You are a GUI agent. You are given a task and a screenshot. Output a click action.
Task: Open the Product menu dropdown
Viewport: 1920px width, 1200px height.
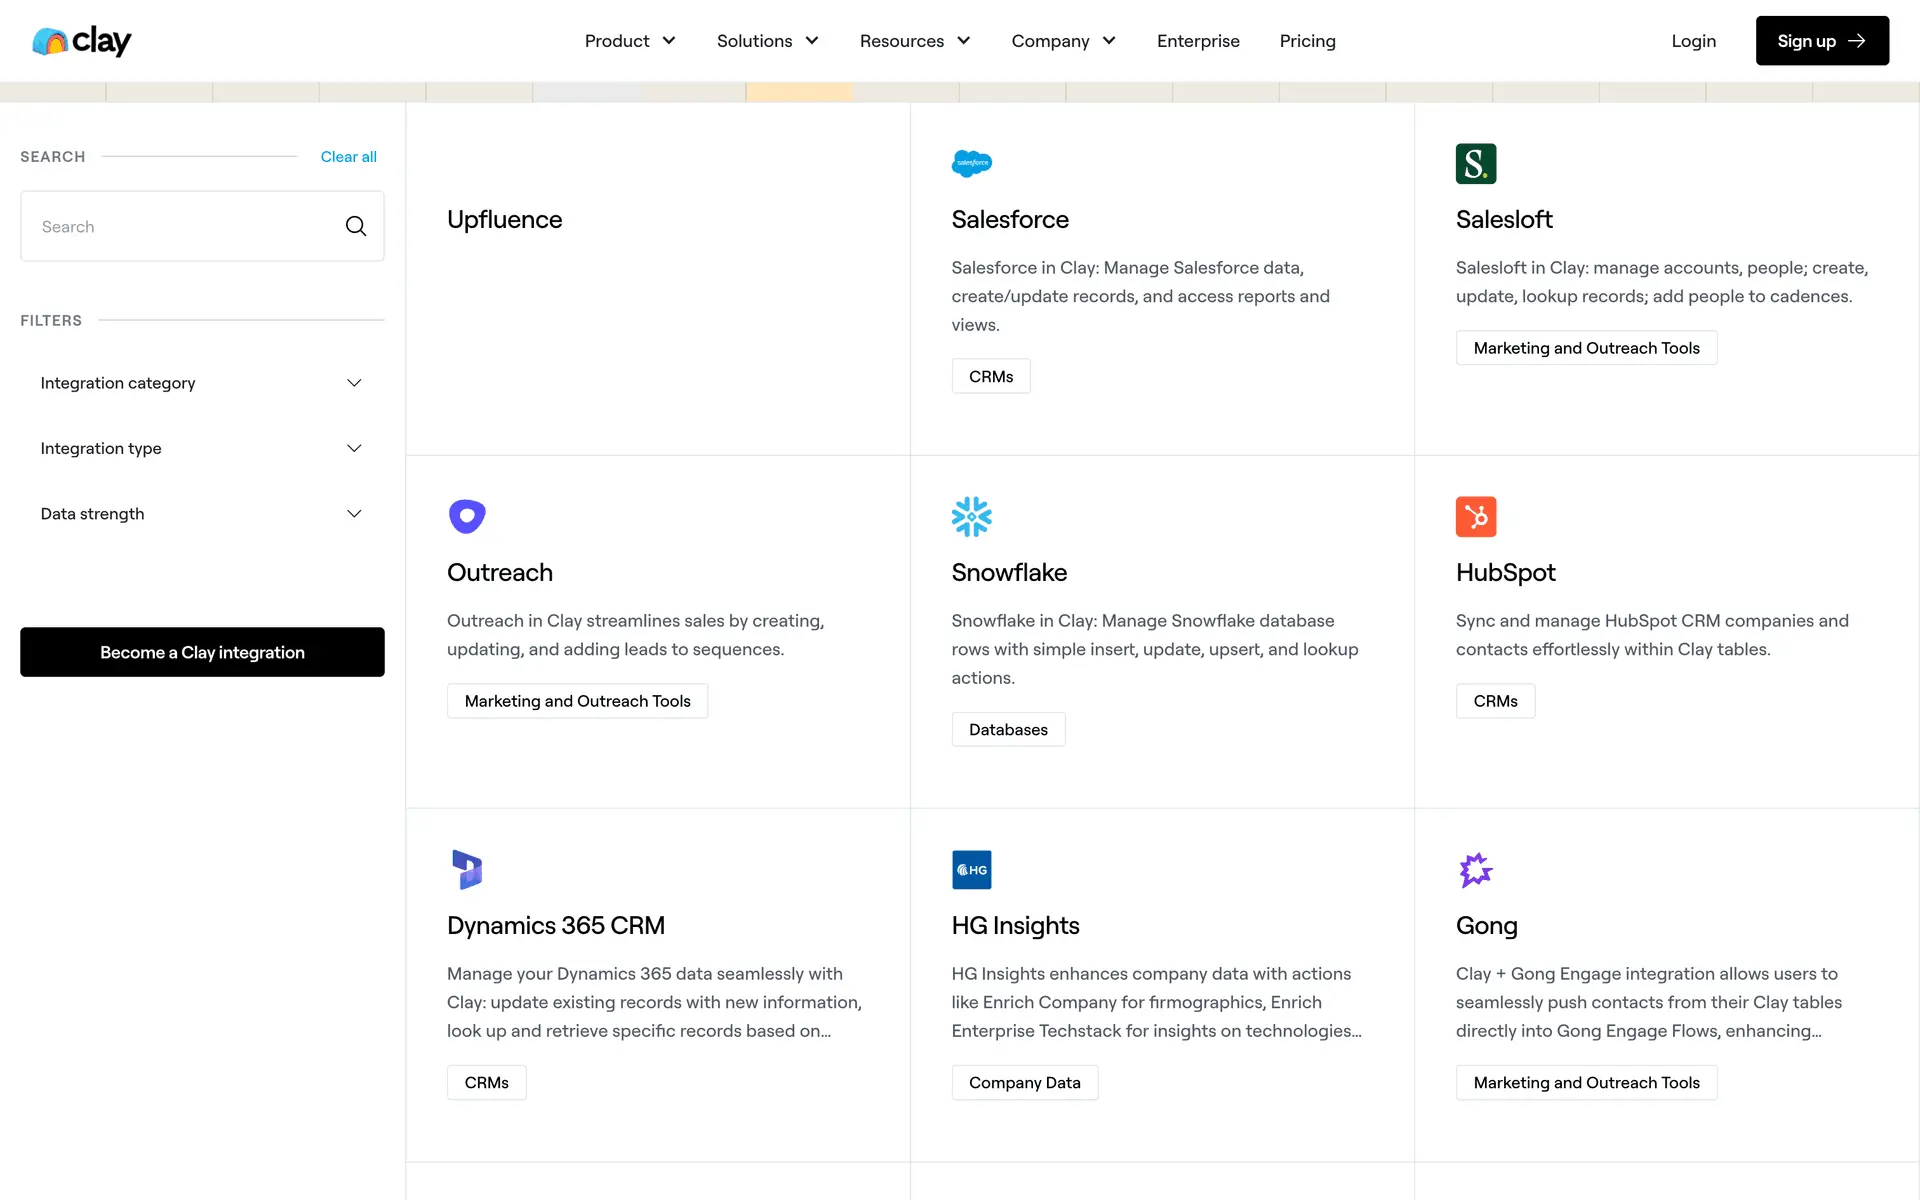coord(630,41)
